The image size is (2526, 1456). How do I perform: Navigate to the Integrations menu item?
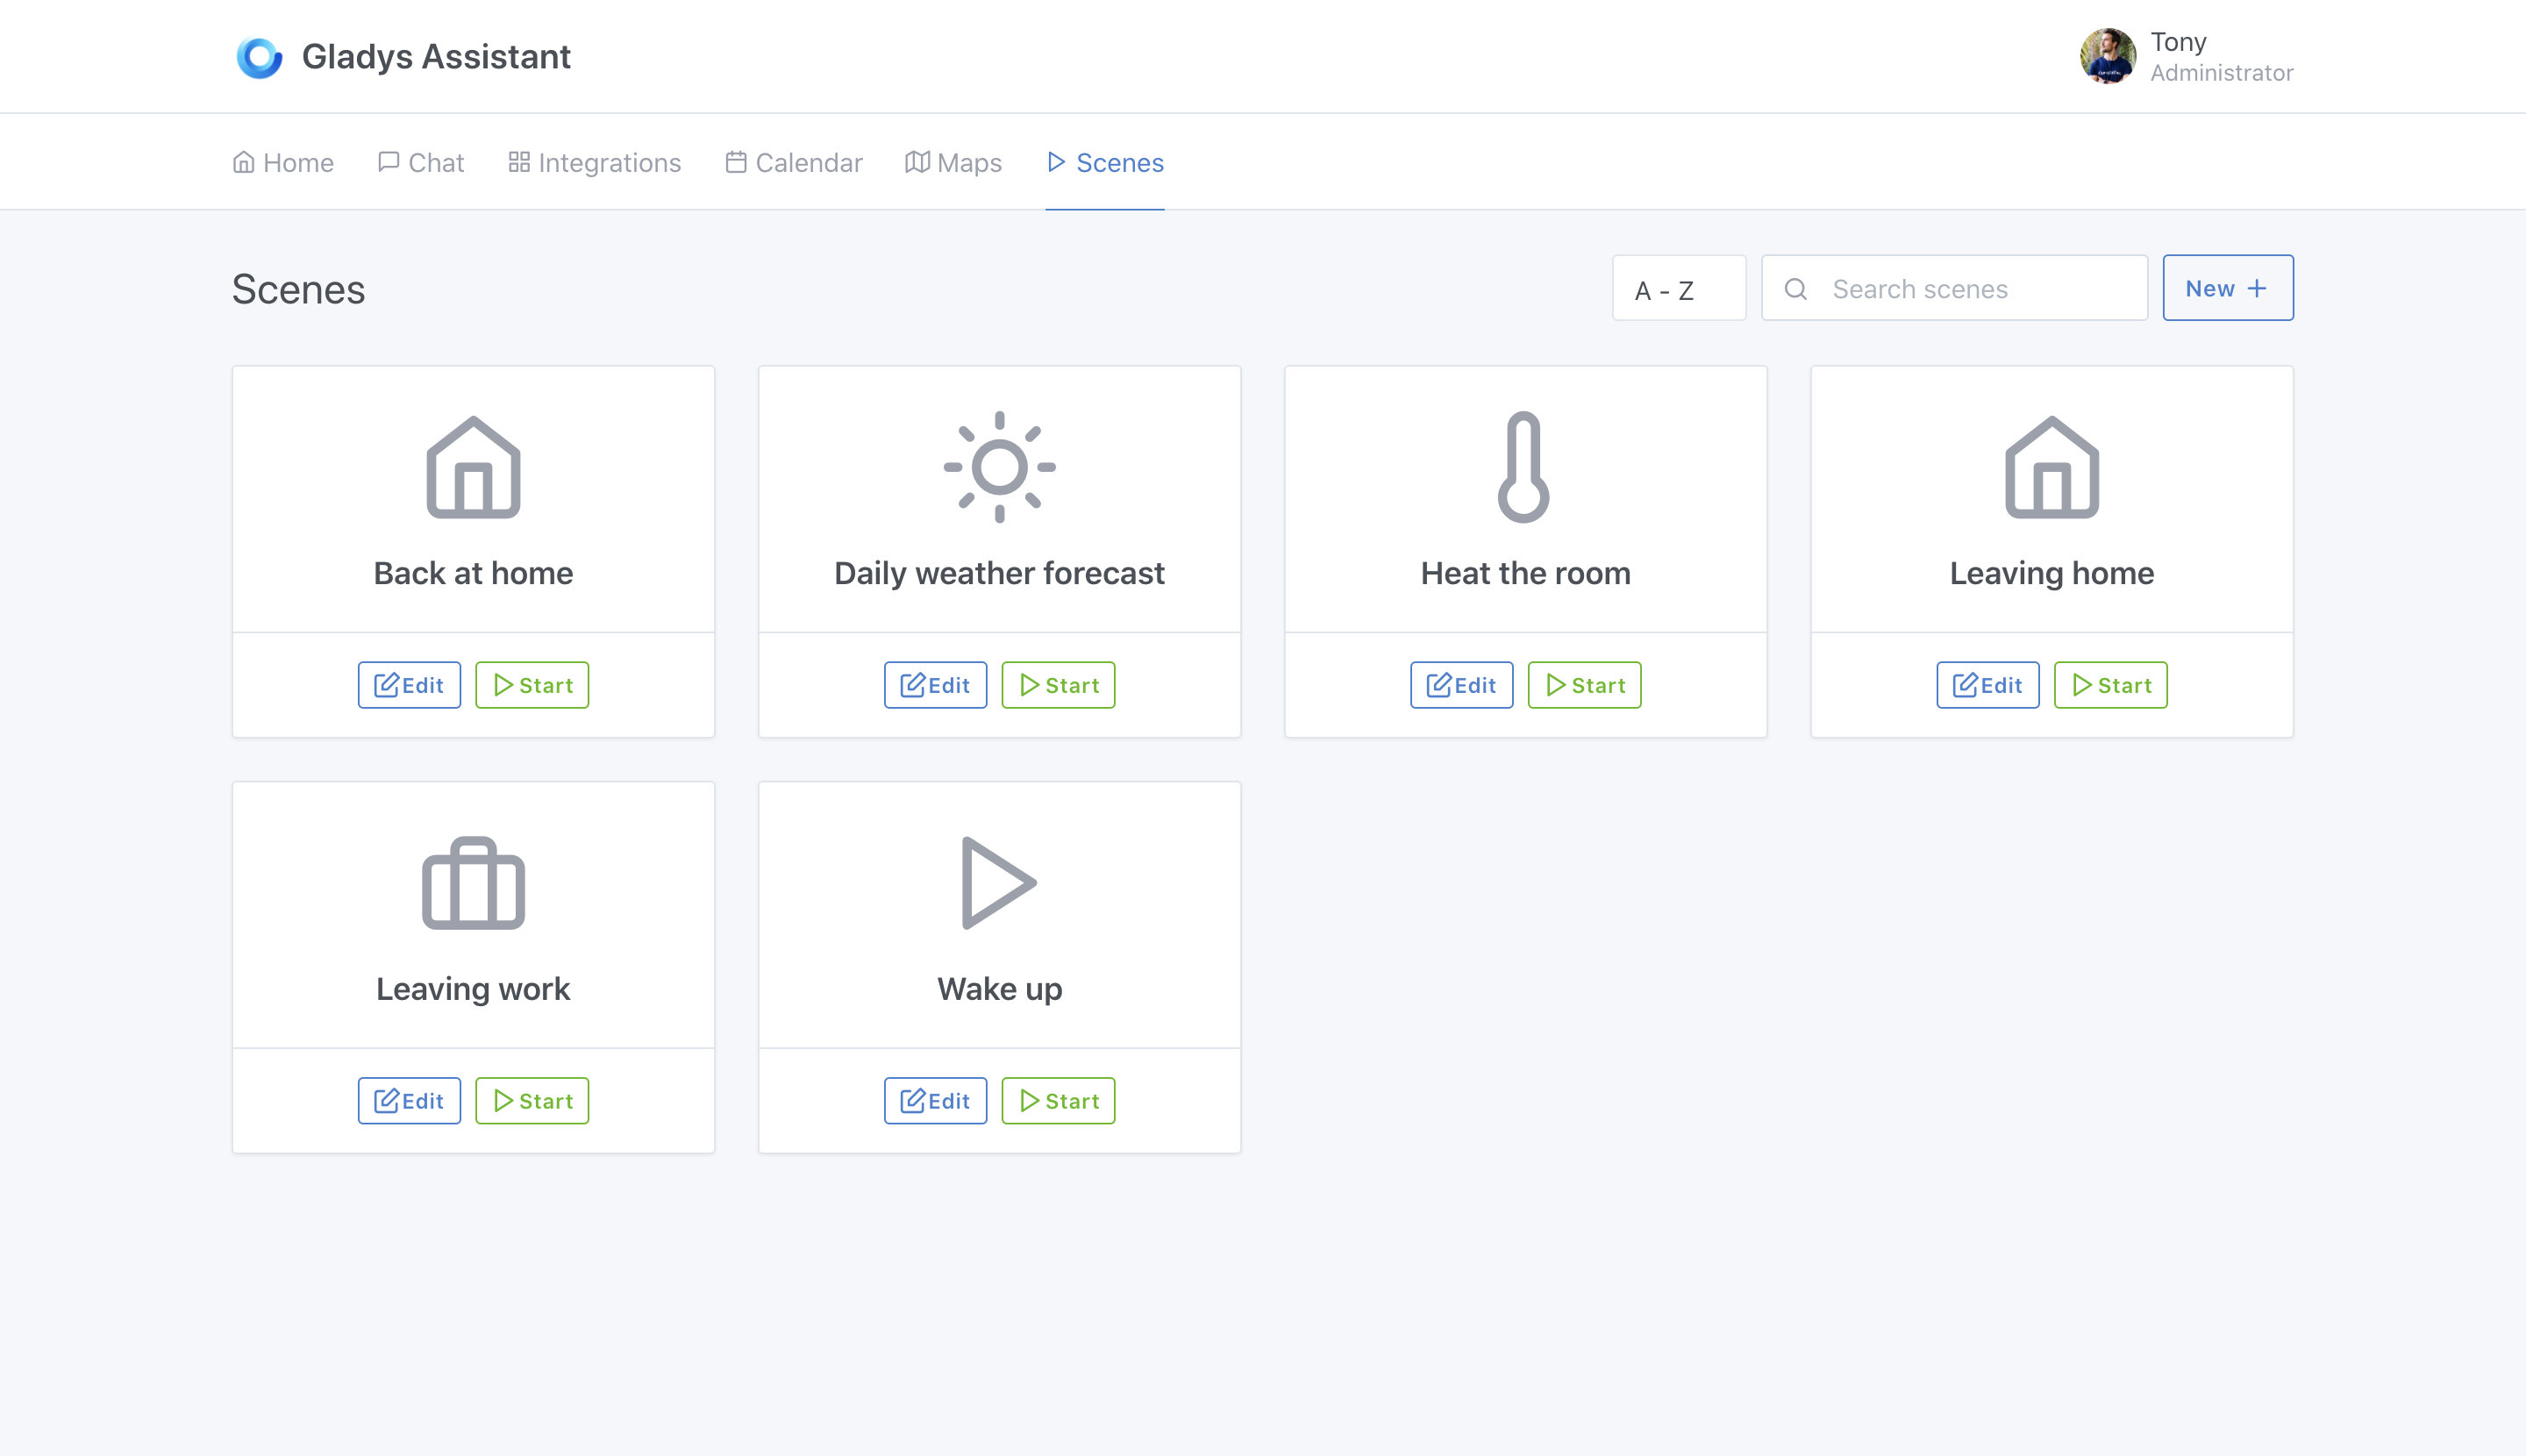pyautogui.click(x=610, y=161)
